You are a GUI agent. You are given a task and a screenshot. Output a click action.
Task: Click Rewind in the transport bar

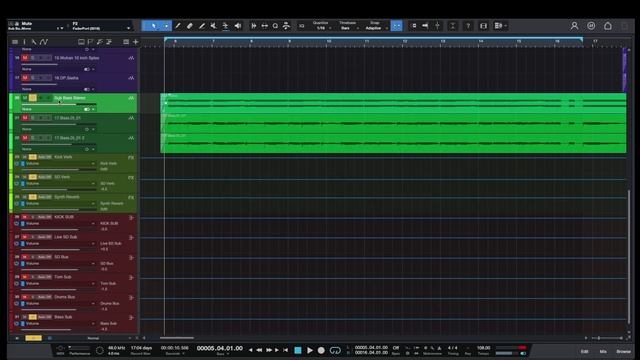pyautogui.click(x=259, y=350)
